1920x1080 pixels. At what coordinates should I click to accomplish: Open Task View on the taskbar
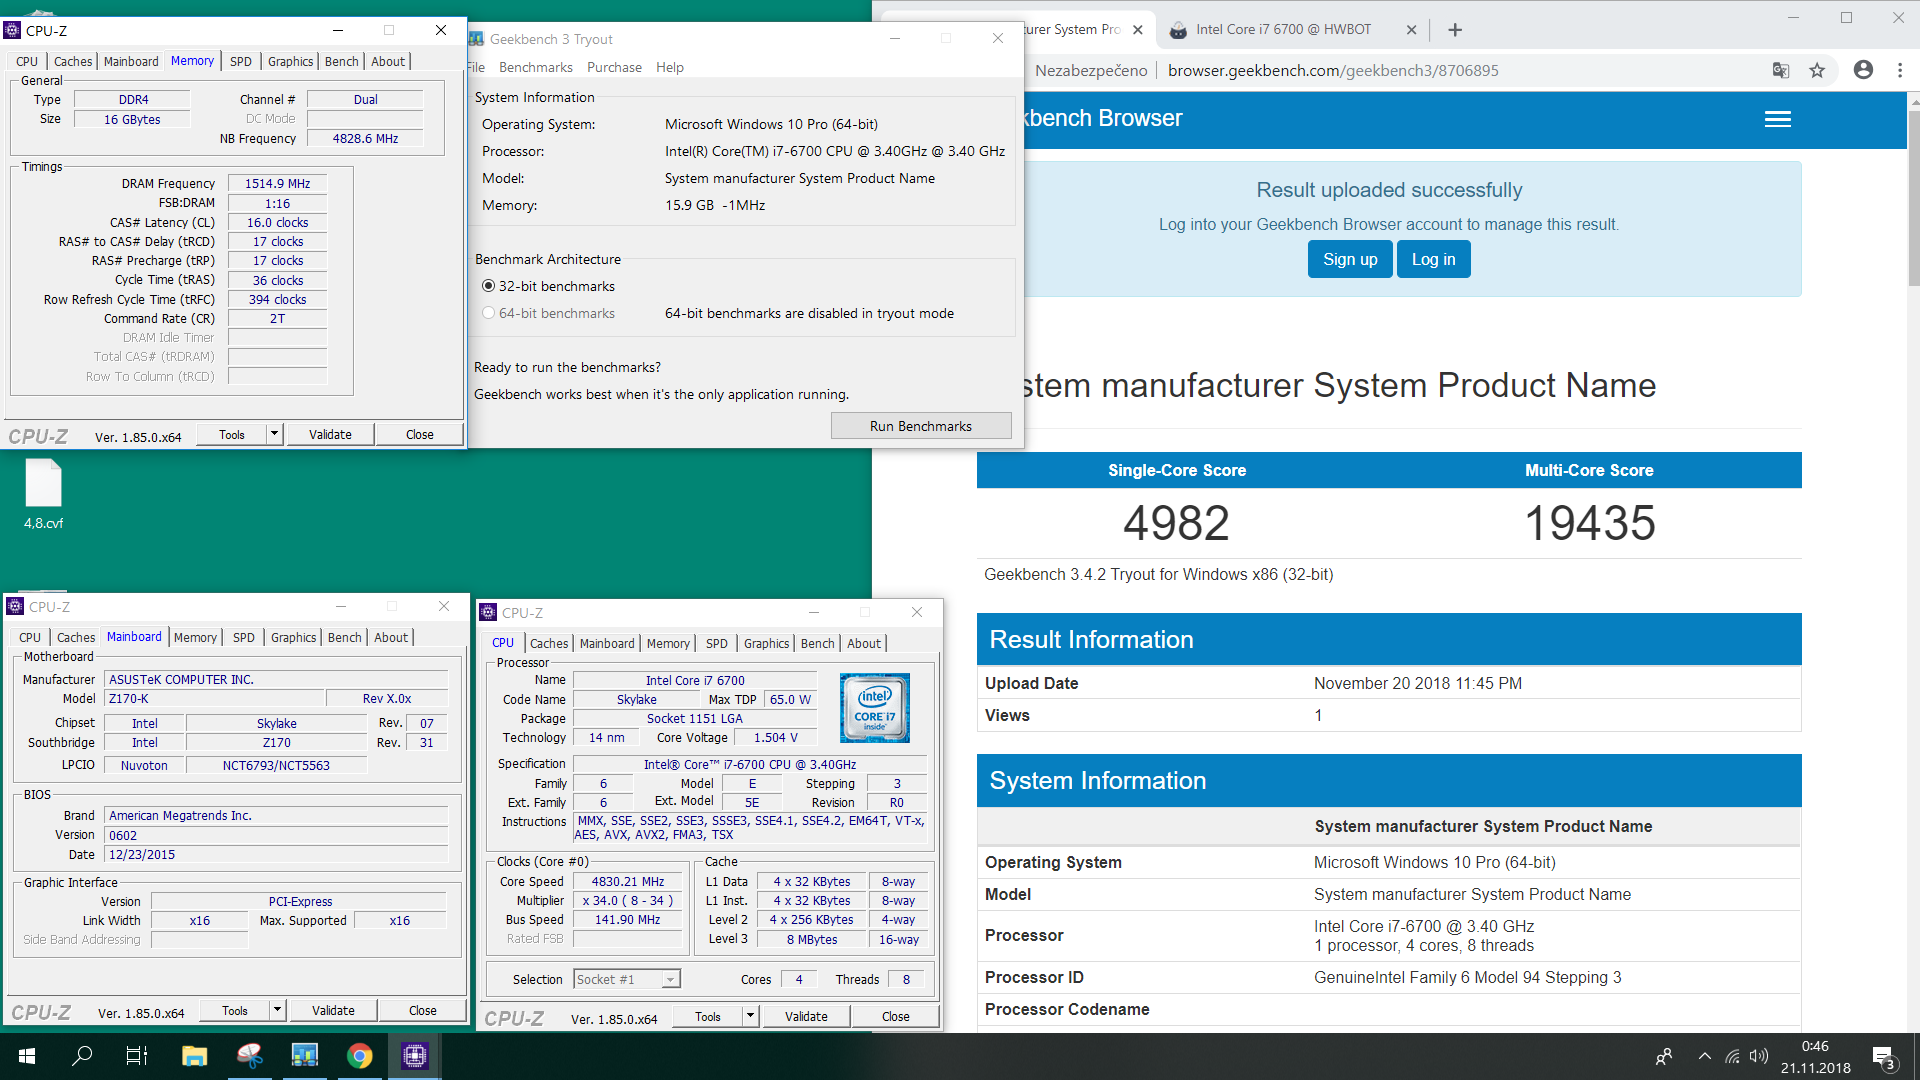pos(137,1055)
